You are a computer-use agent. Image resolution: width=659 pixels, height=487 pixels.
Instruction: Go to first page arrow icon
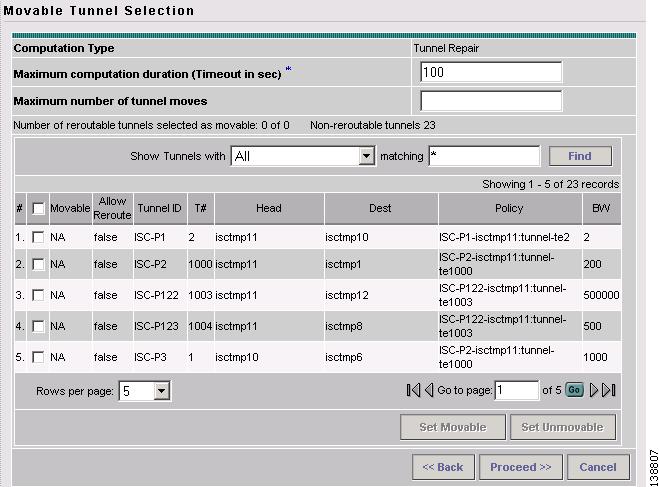pyautogui.click(x=413, y=390)
